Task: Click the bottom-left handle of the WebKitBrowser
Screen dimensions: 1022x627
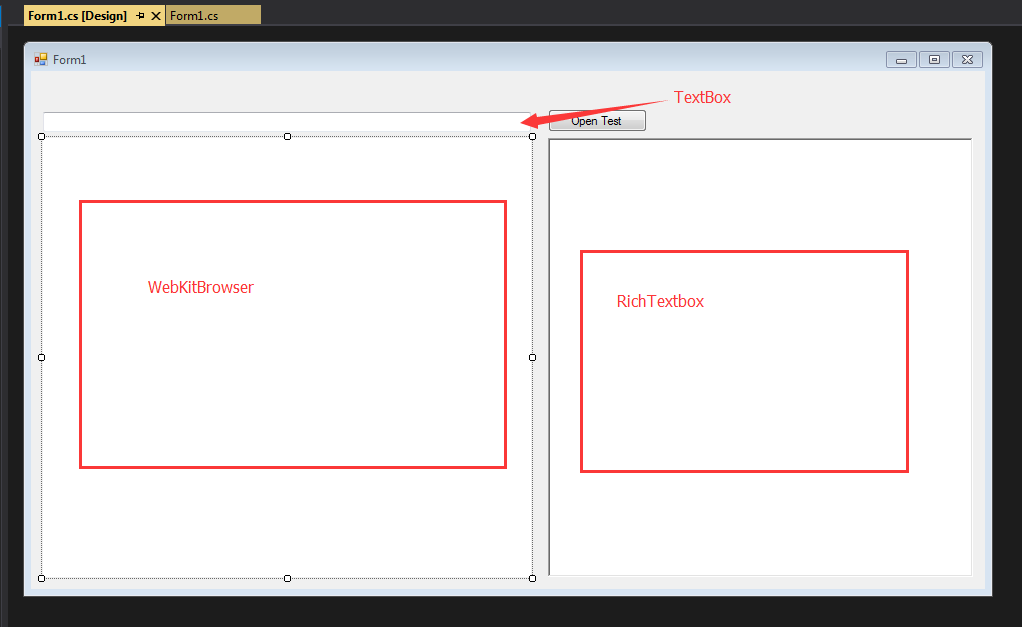Action: coord(42,578)
